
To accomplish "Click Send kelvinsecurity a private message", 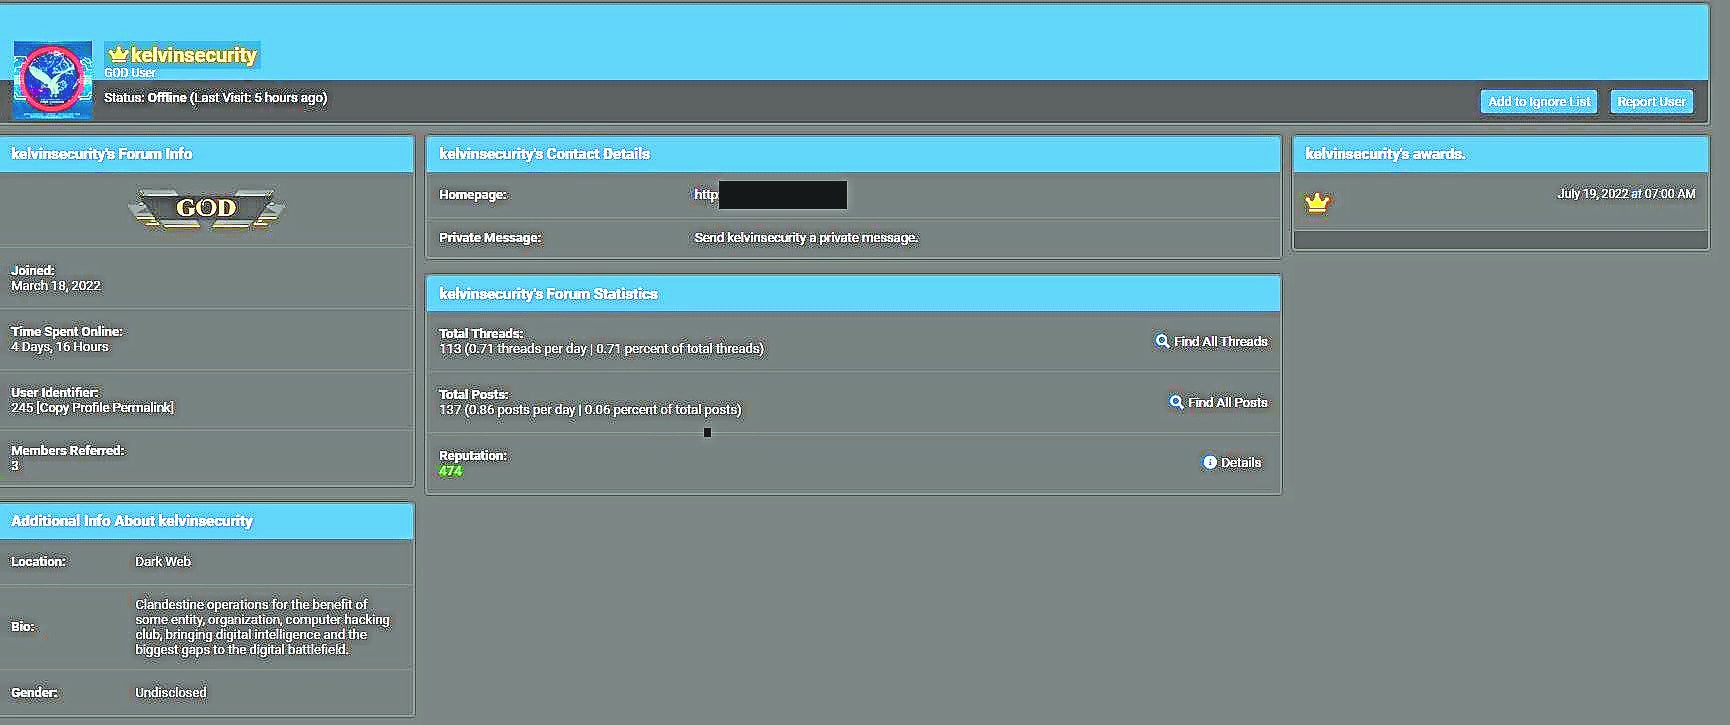I will 805,238.
